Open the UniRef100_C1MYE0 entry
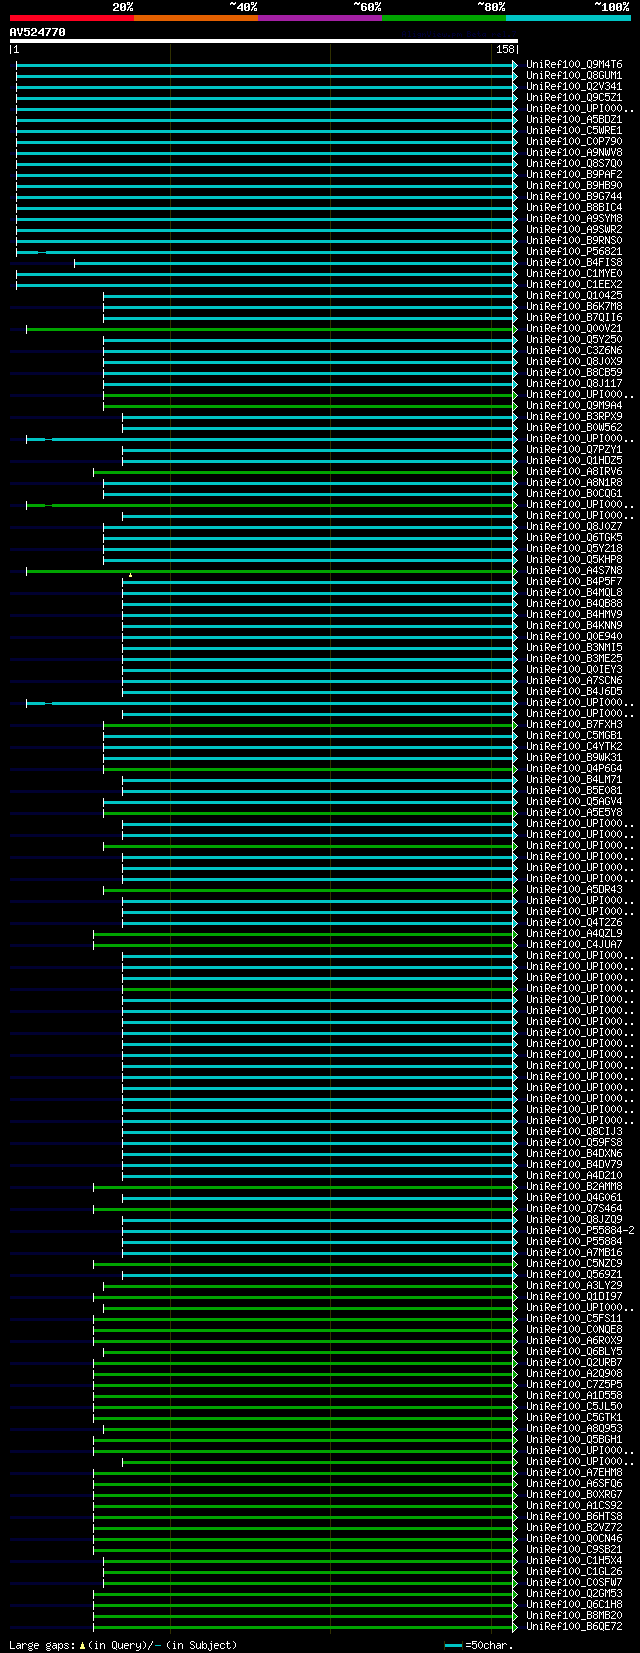 click(x=574, y=273)
